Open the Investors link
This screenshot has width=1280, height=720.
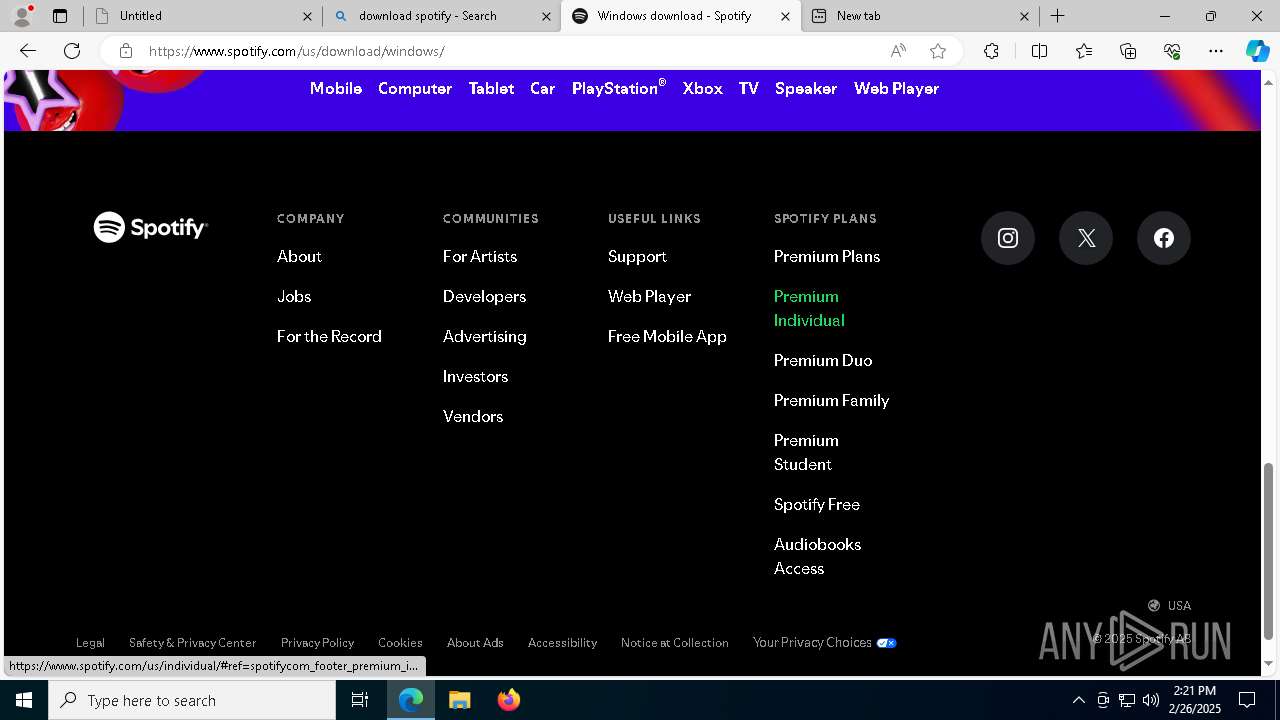coord(476,376)
